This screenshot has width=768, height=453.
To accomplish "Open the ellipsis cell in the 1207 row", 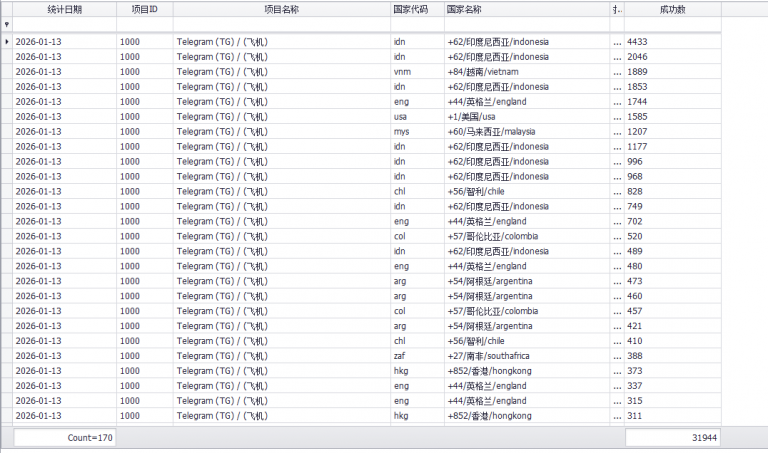I will tap(617, 131).
